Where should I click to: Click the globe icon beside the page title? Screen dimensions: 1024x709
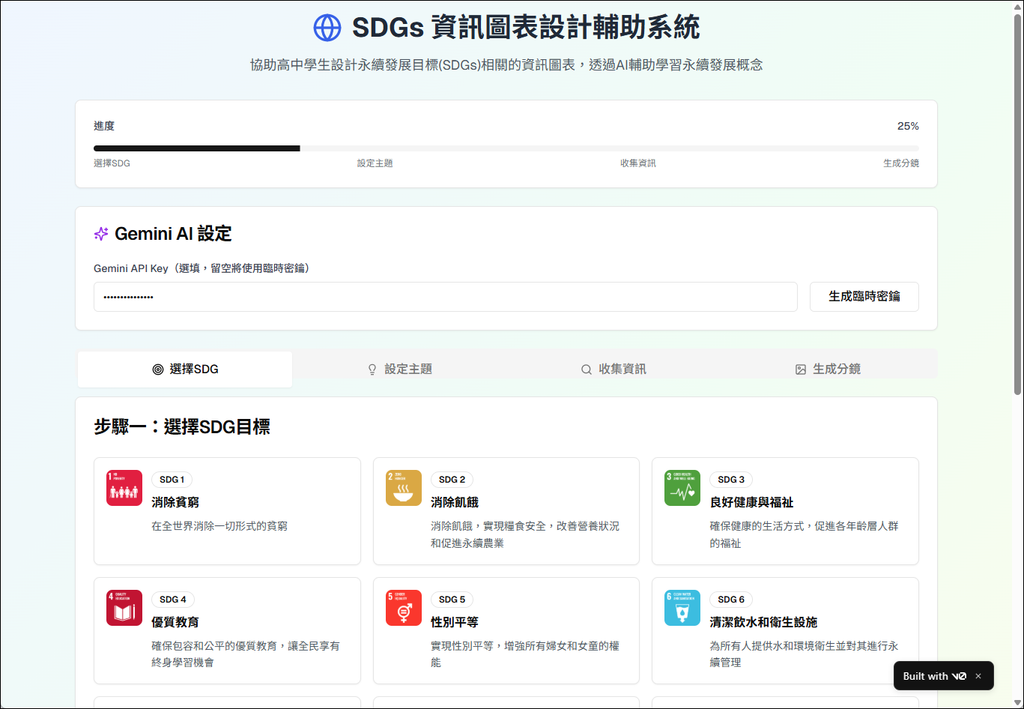327,27
